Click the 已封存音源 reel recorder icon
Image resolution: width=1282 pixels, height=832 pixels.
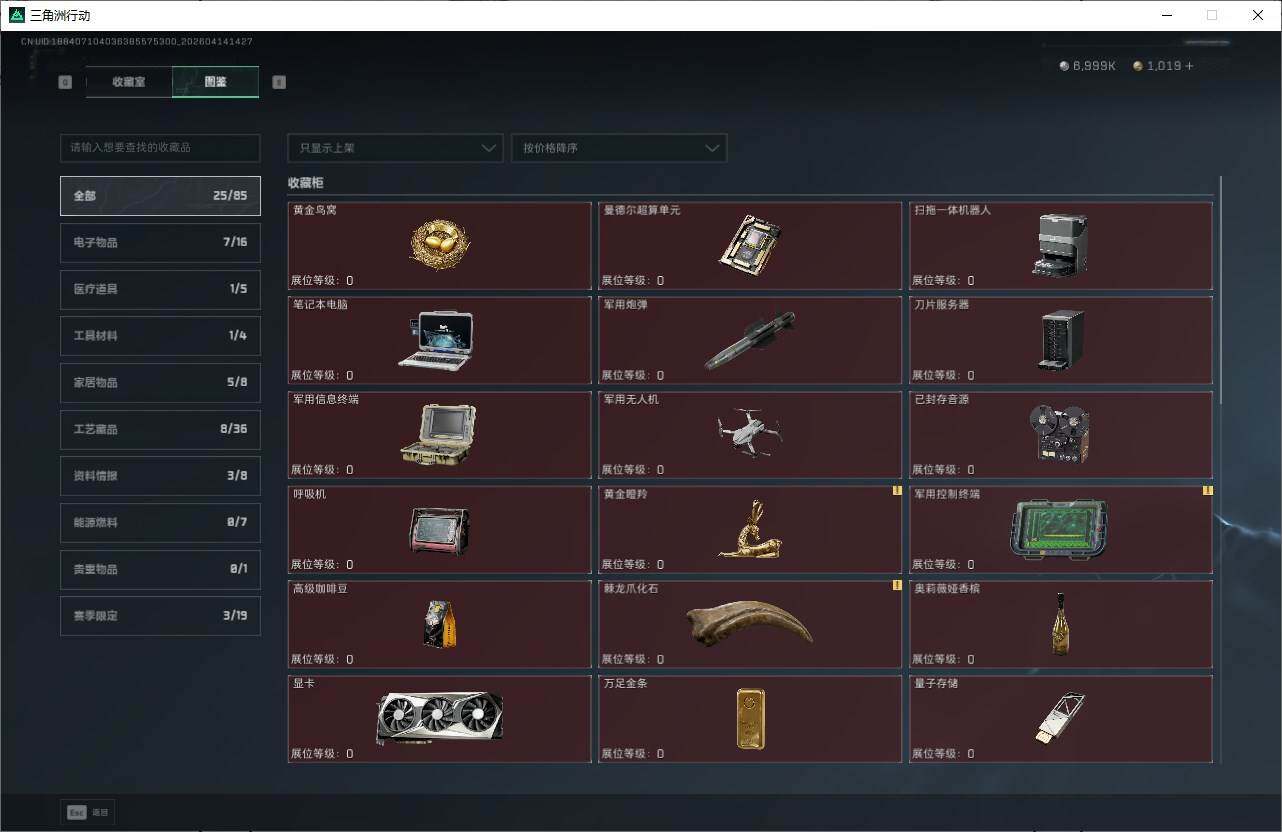tap(1060, 434)
